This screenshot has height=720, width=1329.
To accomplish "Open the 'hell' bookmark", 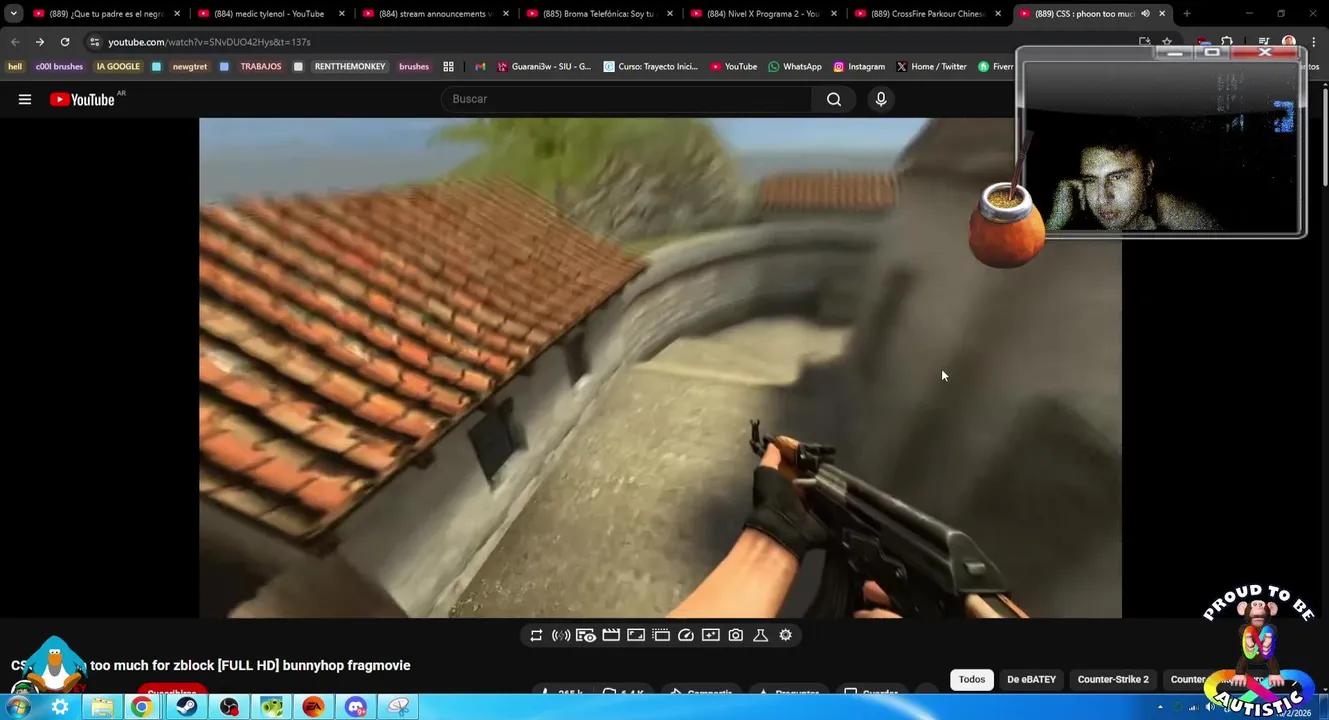I will [15, 67].
